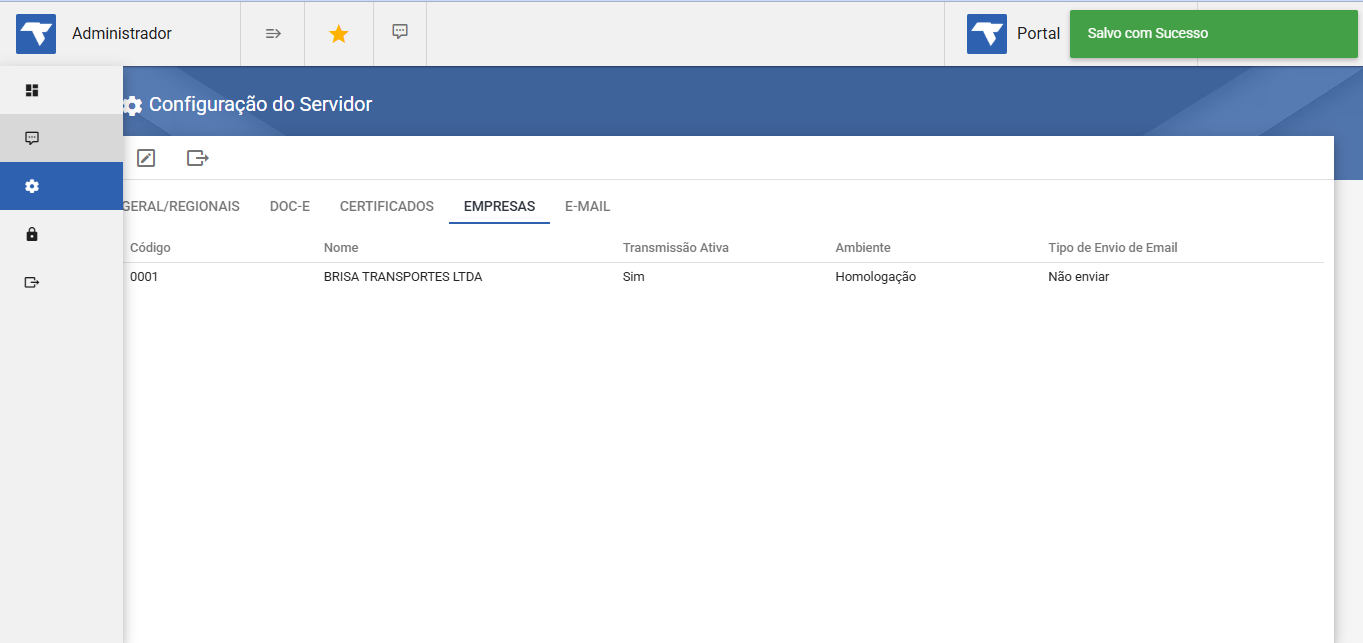
Task: Open the CERTIFICADOS tab
Action: pos(387,207)
